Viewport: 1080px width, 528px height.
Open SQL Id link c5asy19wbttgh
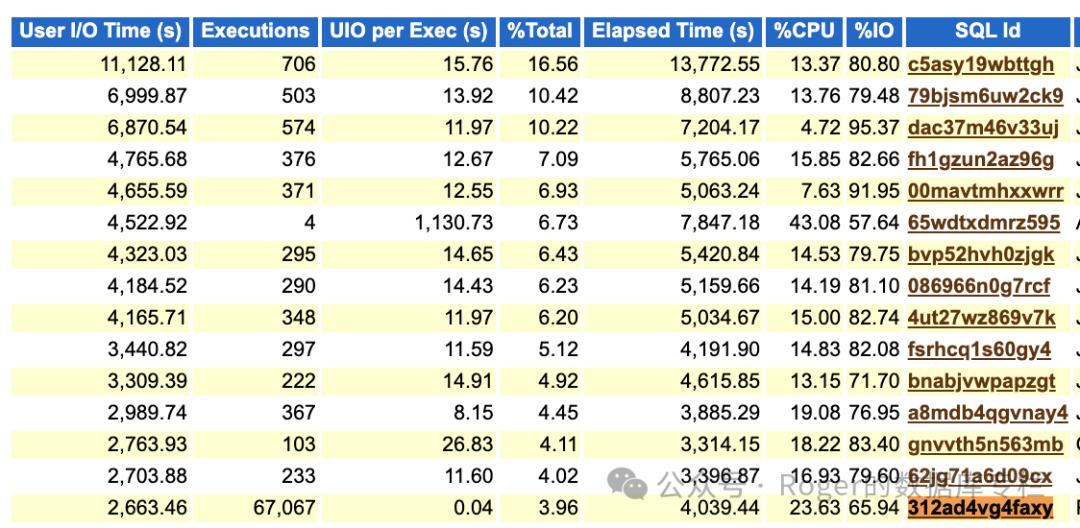pos(981,65)
